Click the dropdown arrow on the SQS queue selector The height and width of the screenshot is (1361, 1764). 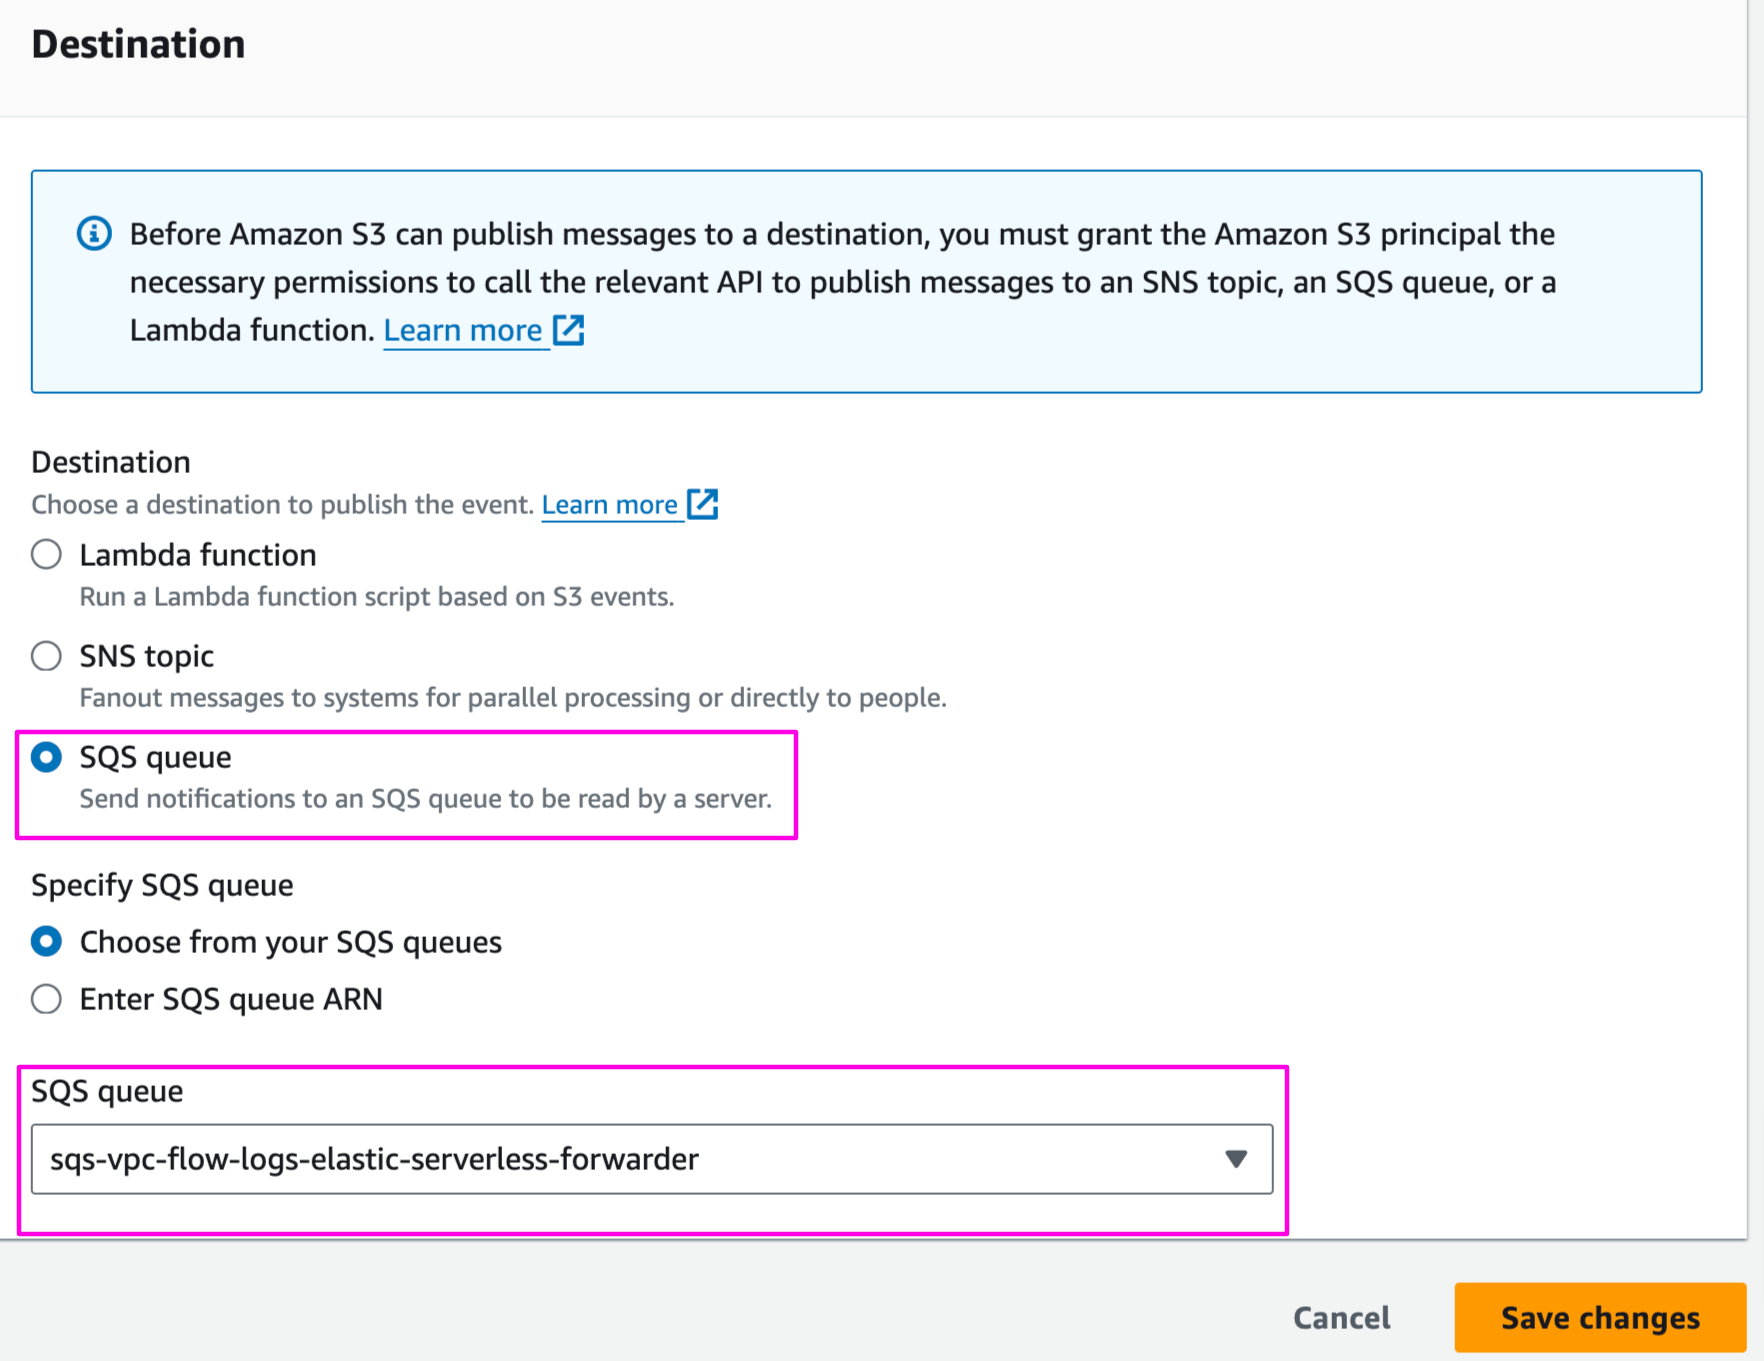click(1236, 1159)
